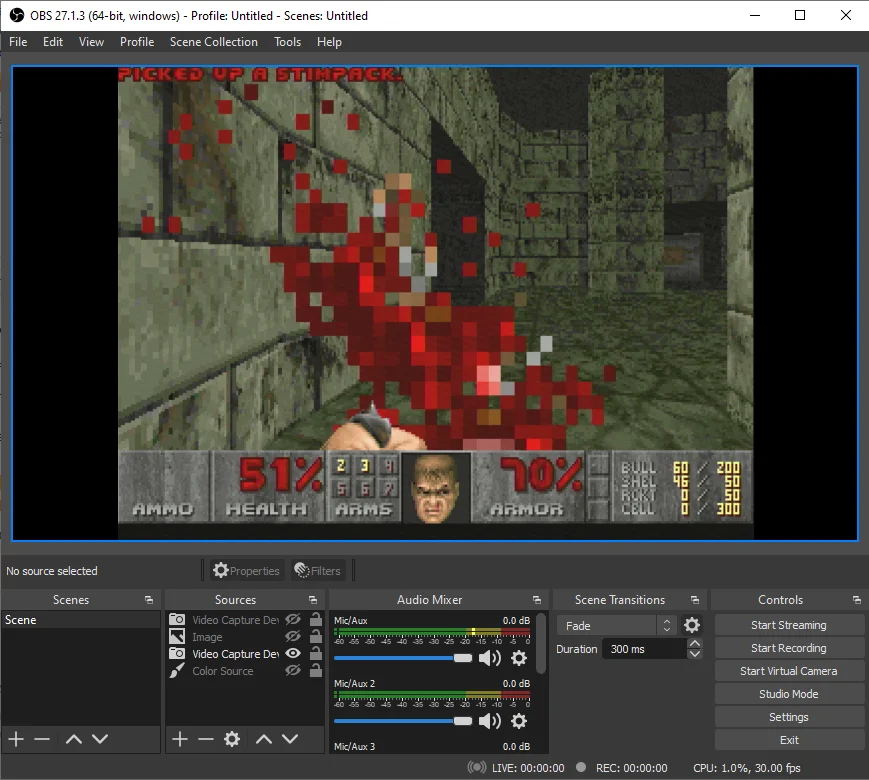
Task: Unlock the Image source lock icon
Action: [315, 637]
